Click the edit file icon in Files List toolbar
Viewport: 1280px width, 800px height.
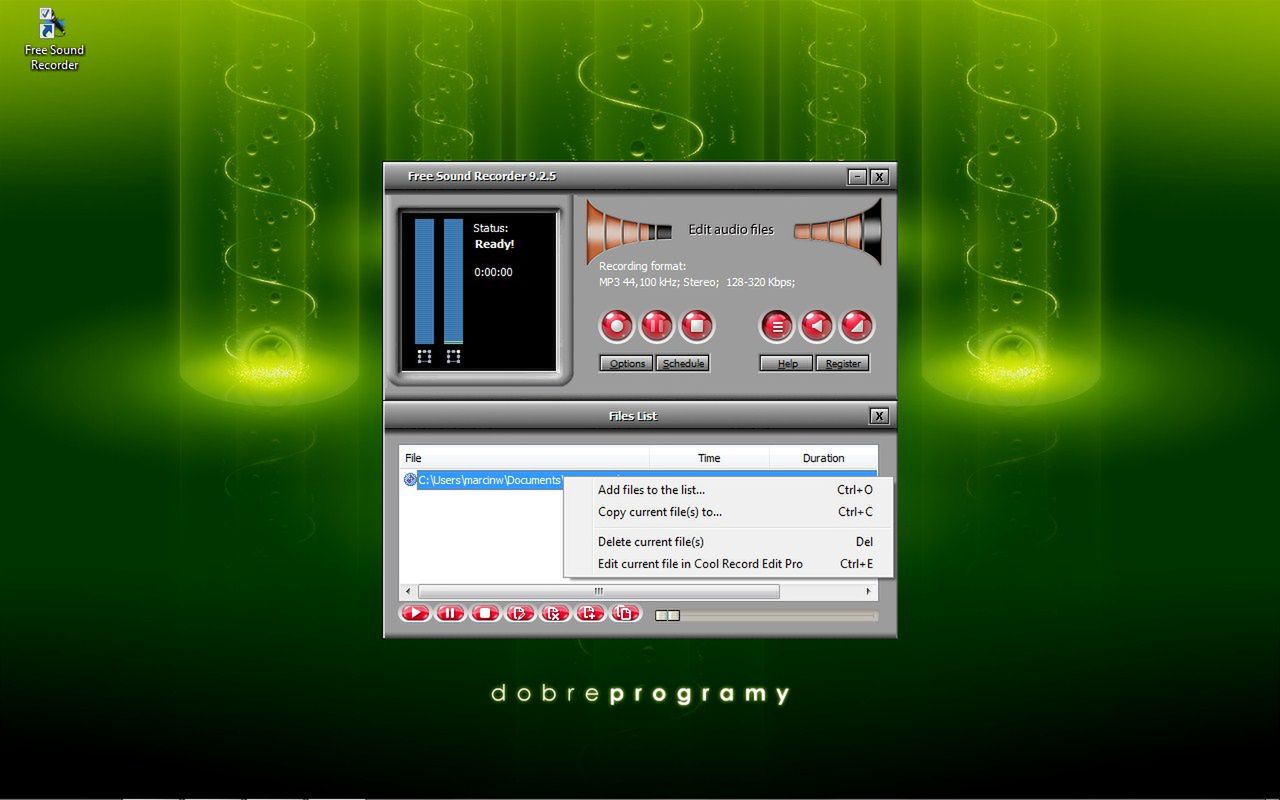pos(520,613)
